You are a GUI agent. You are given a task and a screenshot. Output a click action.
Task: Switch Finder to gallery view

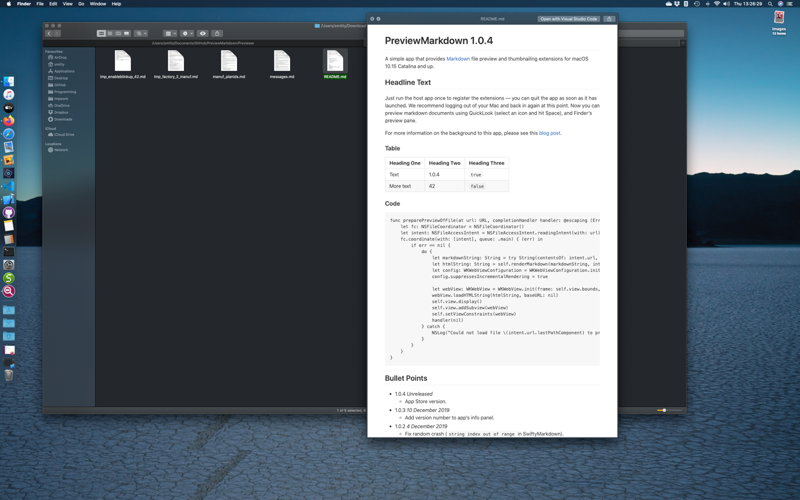click(126, 33)
